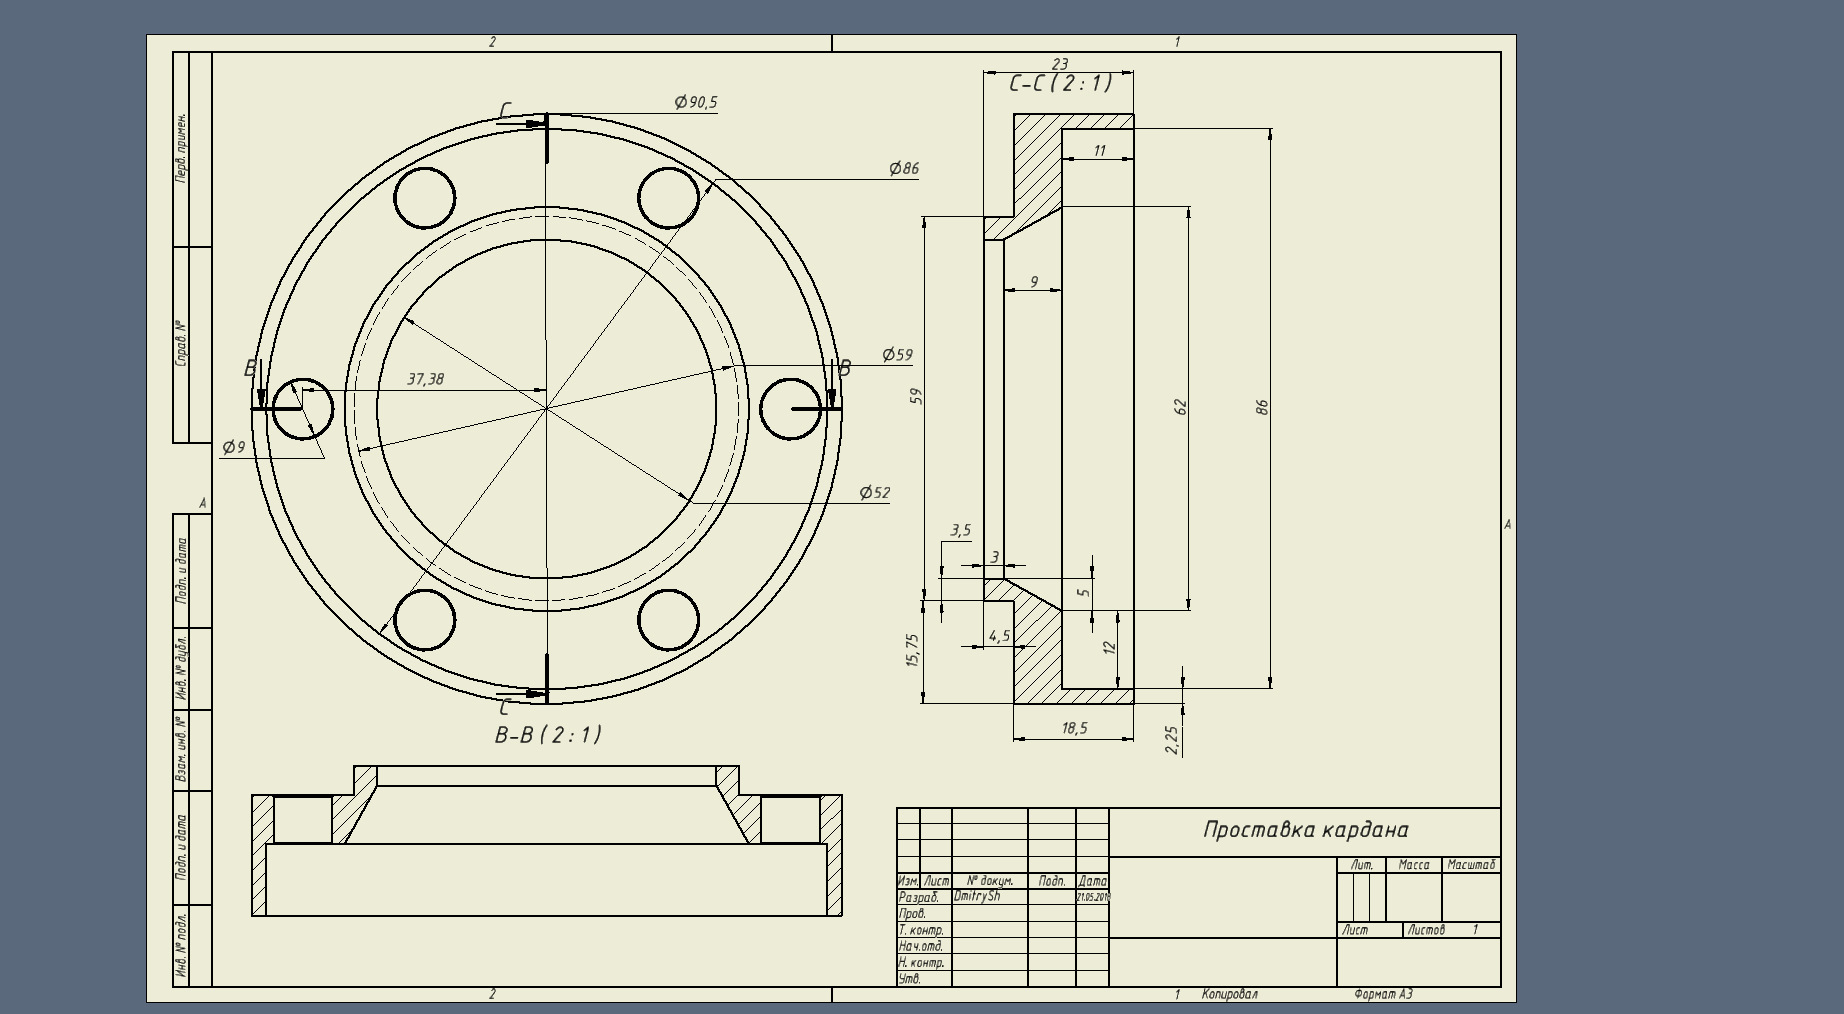Screen dimensions: 1844x1014
Task: Click the Ø86 diameter dimension label
Action: click(904, 169)
